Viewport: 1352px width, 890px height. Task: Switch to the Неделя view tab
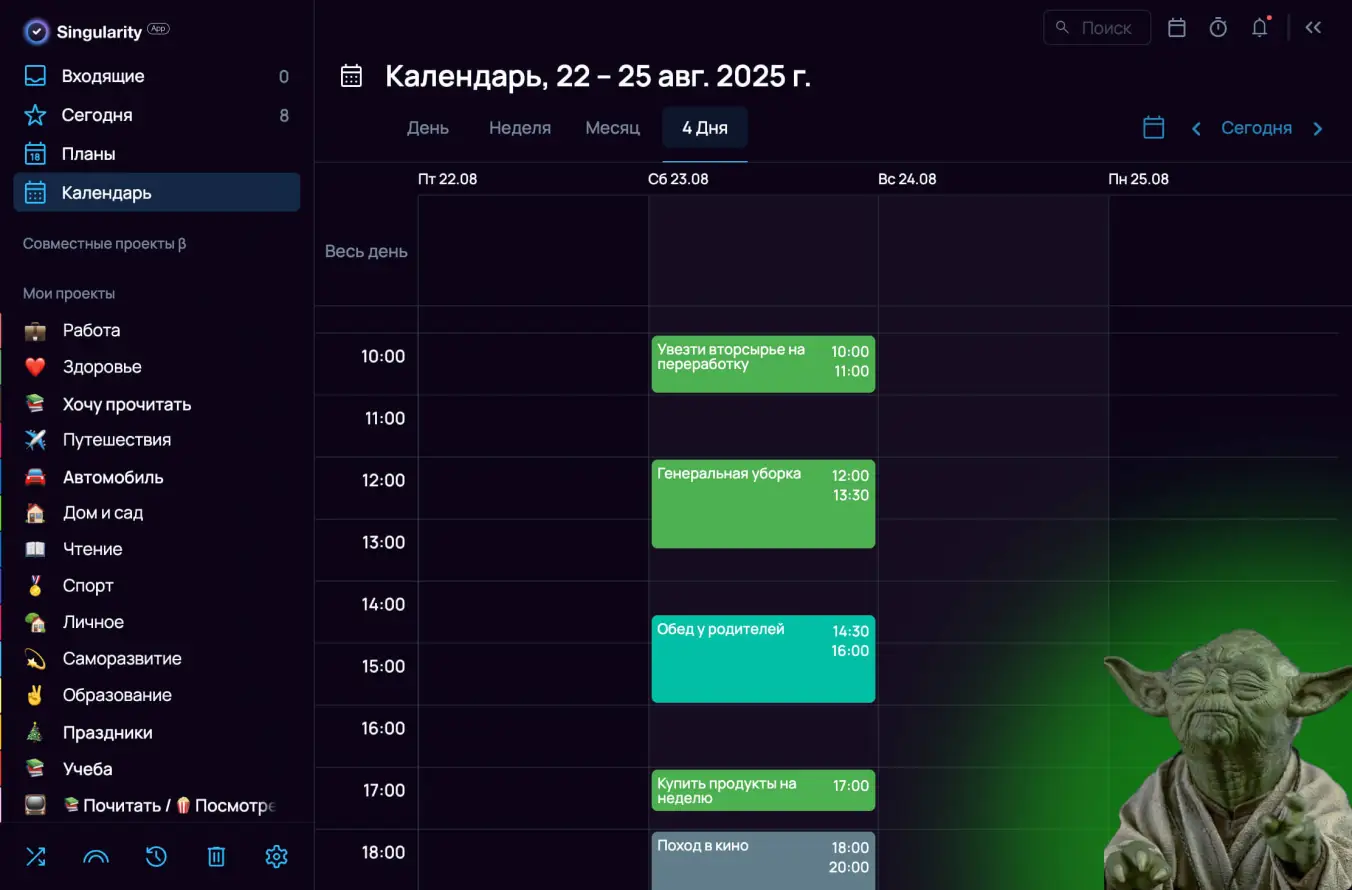[520, 128]
